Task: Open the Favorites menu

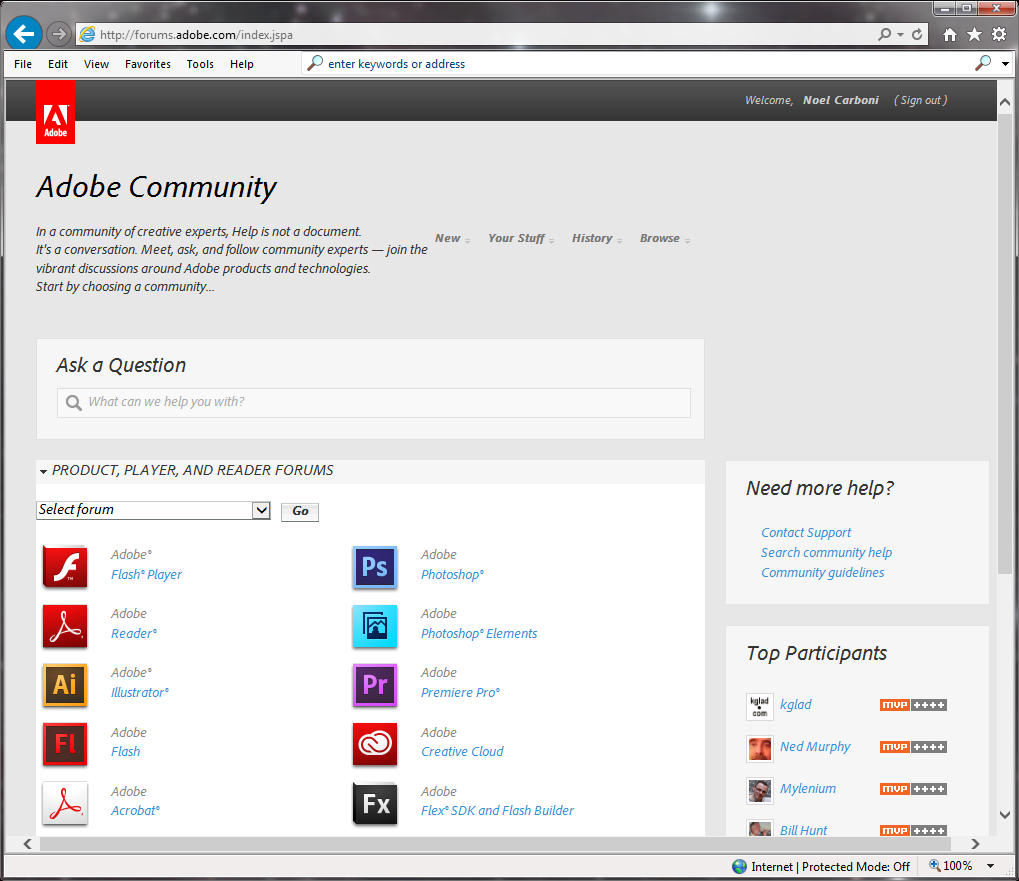Action: click(x=148, y=64)
